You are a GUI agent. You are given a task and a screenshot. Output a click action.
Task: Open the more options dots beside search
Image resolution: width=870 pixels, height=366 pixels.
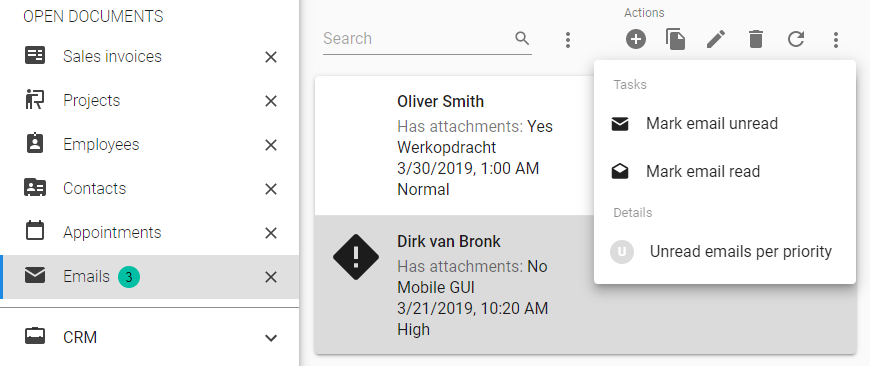tap(567, 39)
